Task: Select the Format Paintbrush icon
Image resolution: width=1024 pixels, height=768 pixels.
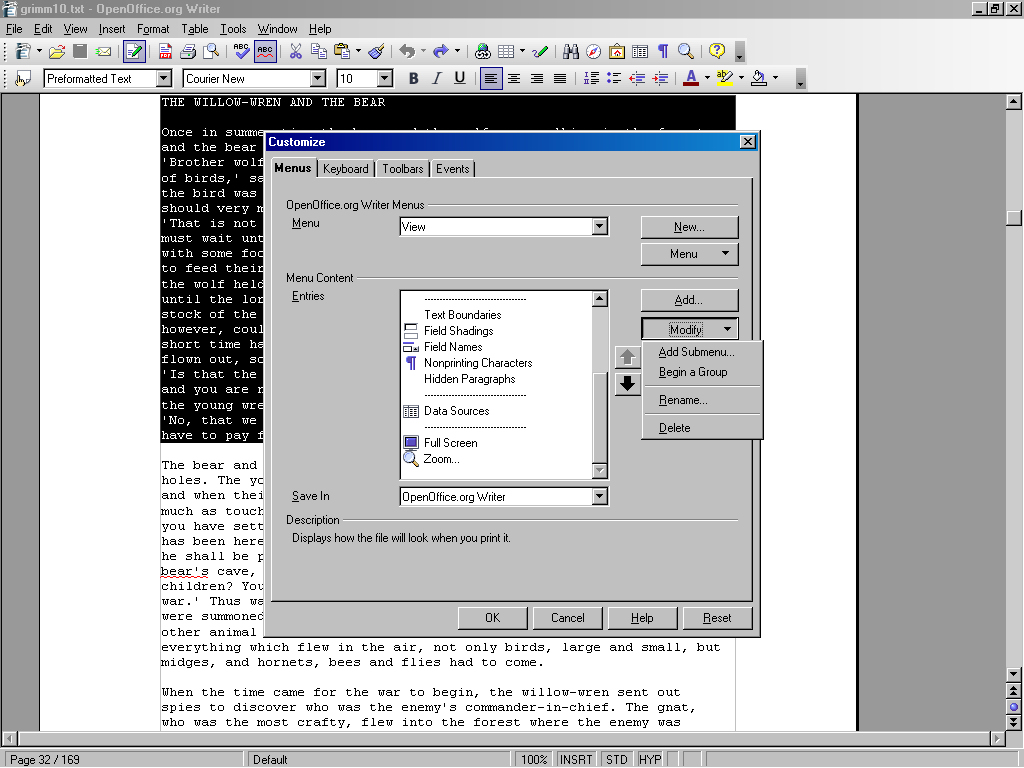Action: click(376, 52)
